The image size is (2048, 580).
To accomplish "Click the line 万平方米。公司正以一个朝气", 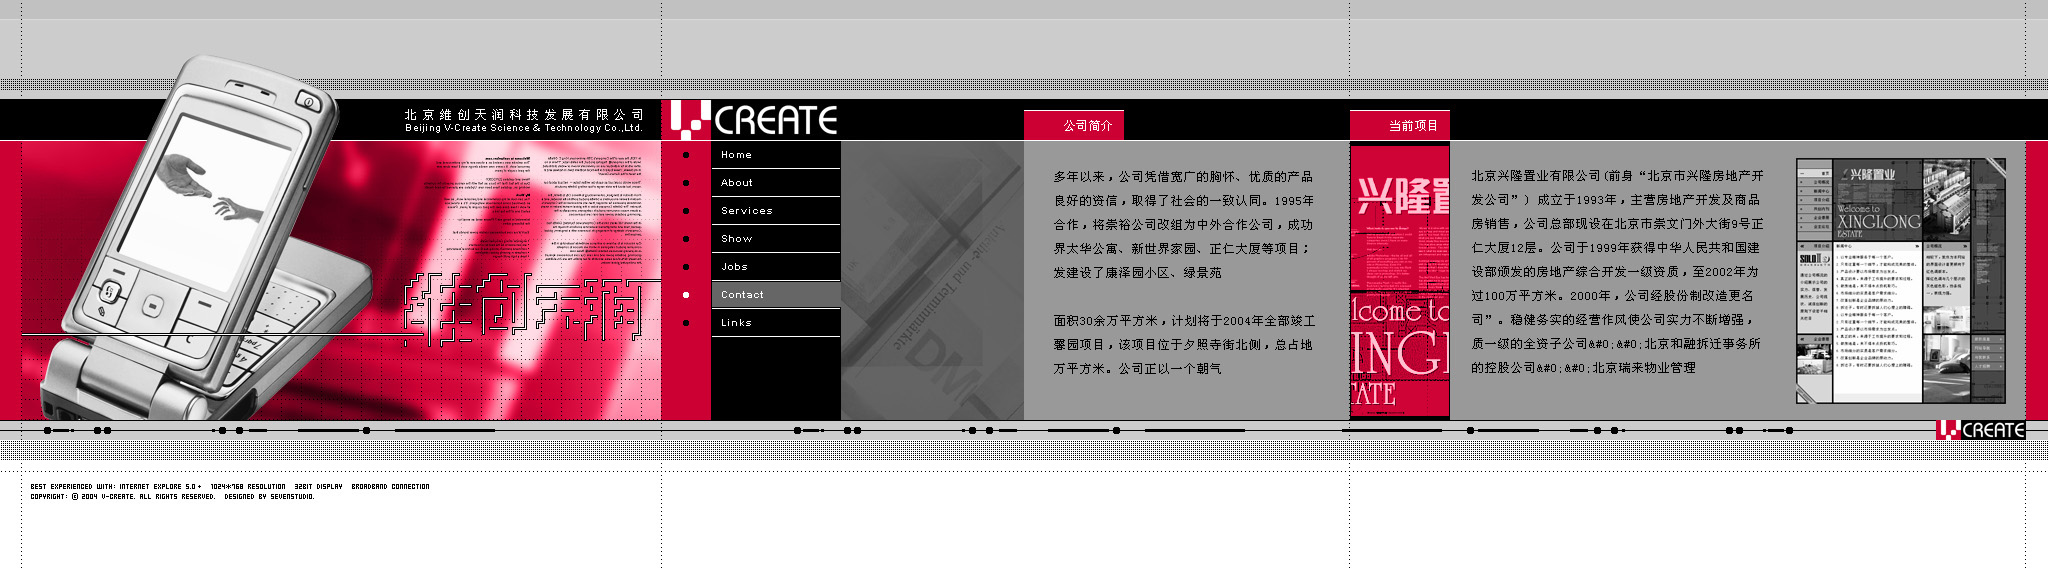I will click(x=1137, y=369).
